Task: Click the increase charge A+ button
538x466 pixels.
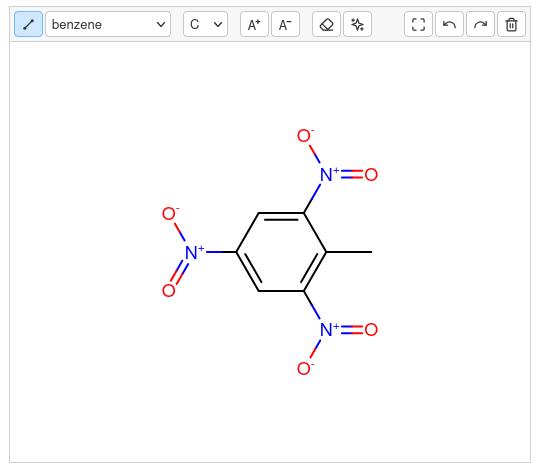Action: tap(254, 24)
